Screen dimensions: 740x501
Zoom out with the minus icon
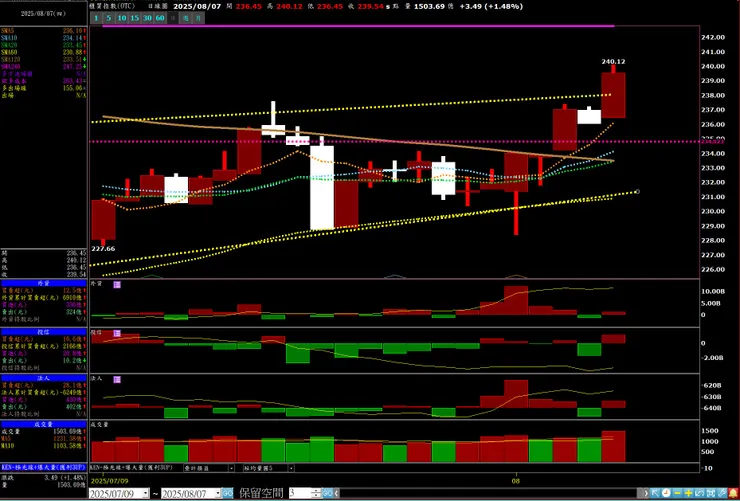click(677, 493)
